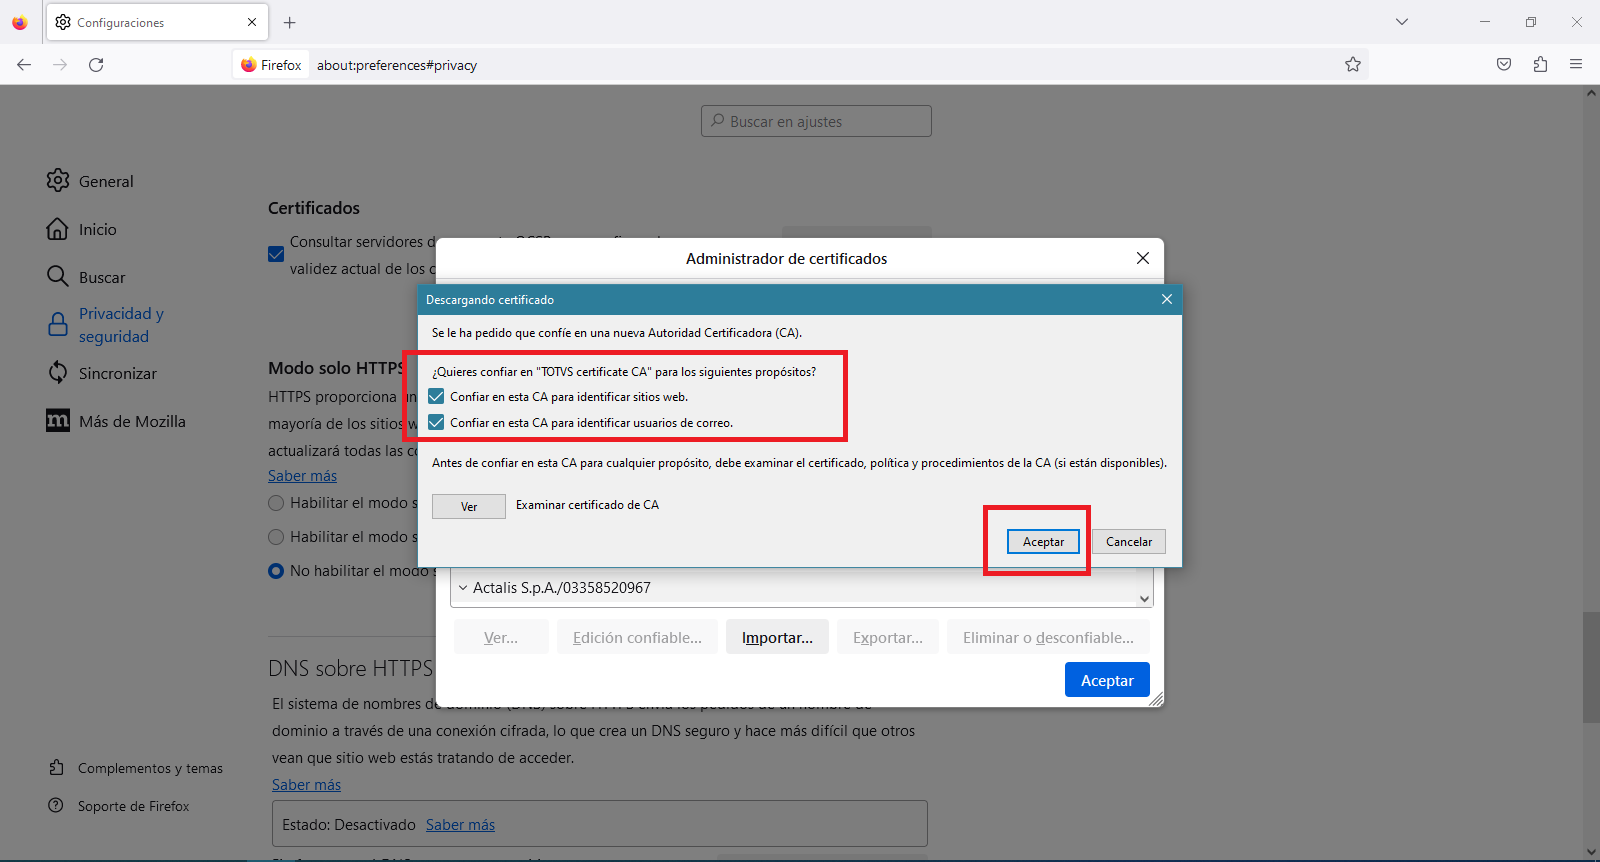Click the Firefox identity label in address bar
This screenshot has height=862, width=1600.
(271, 65)
